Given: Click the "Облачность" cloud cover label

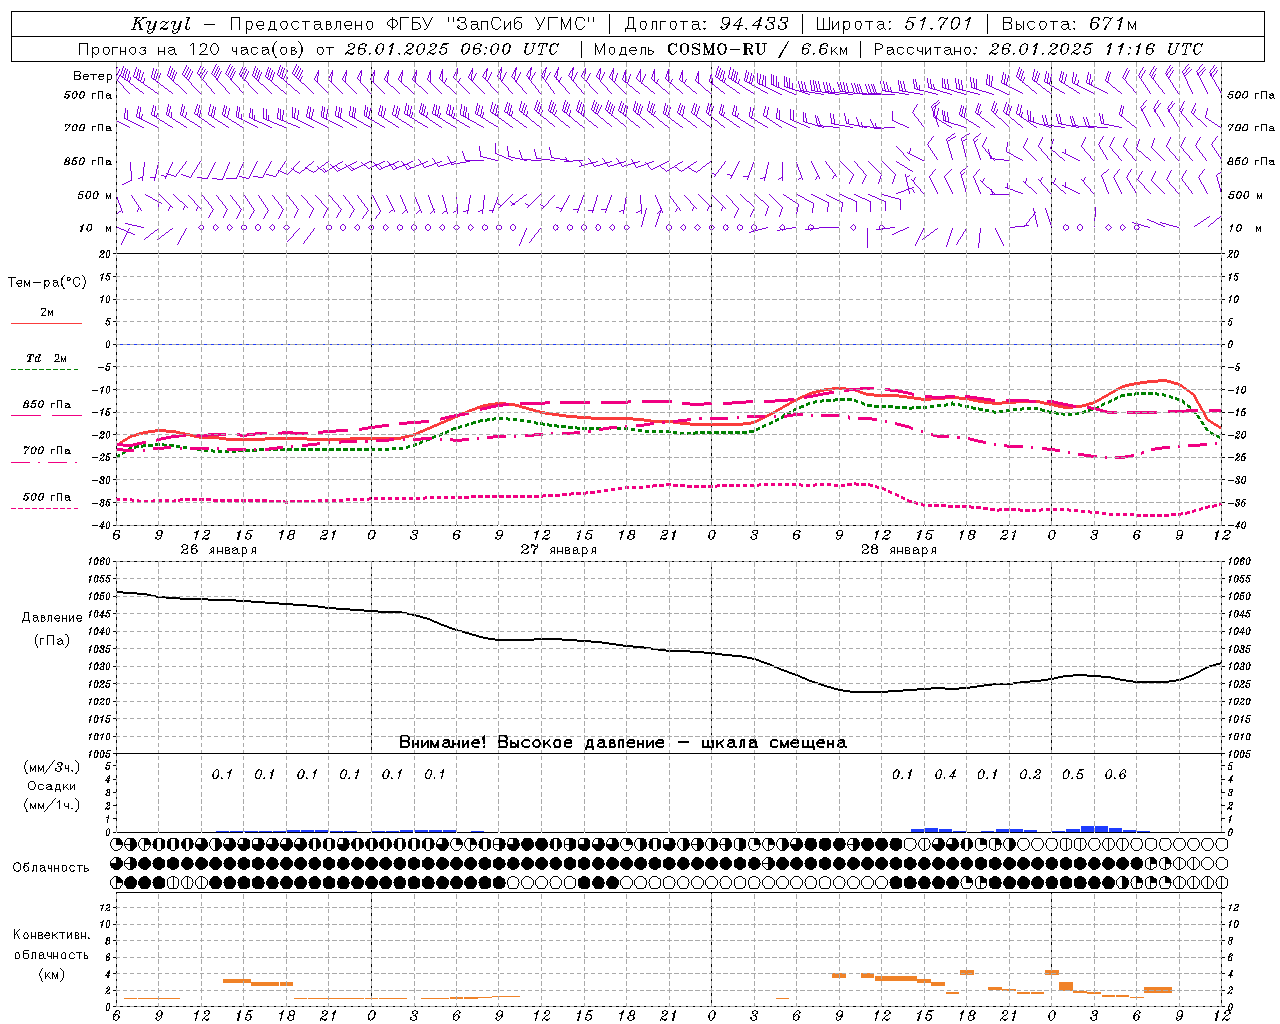Looking at the screenshot, I should tap(51, 868).
